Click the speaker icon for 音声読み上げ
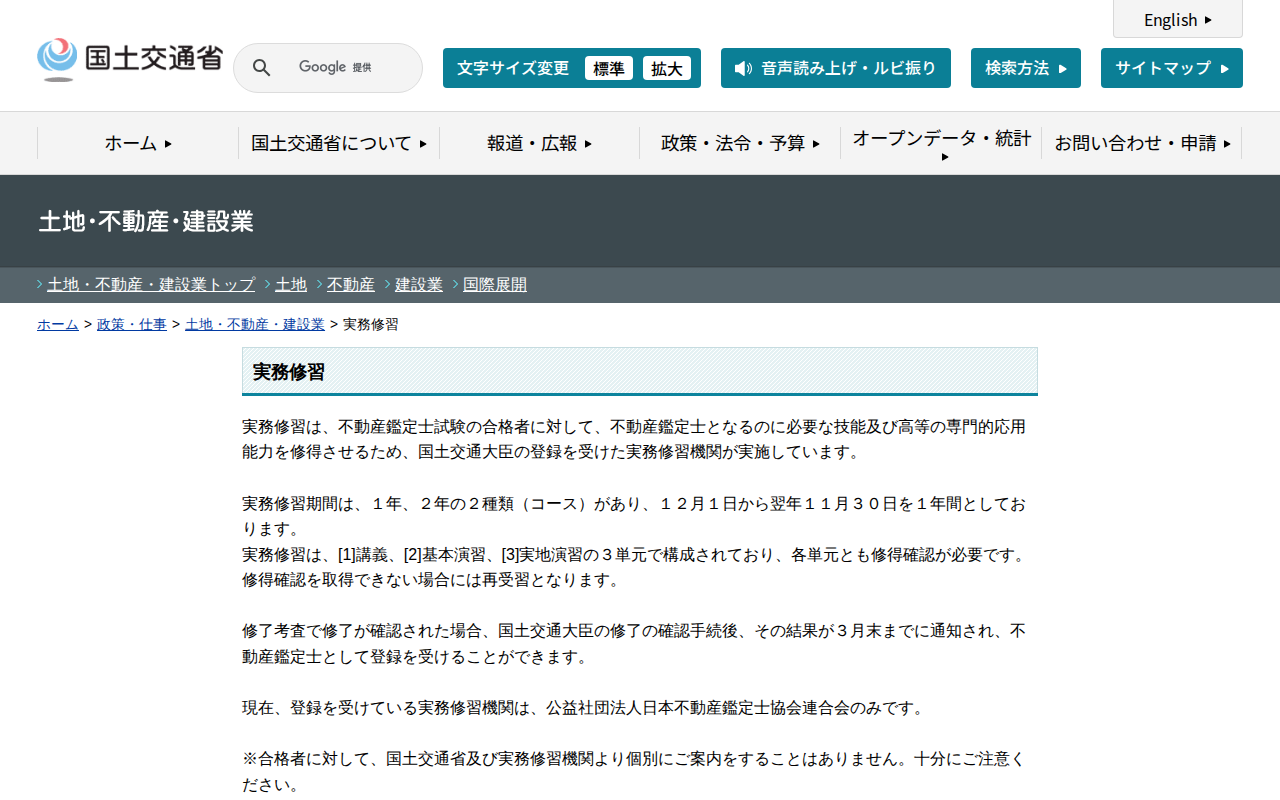 pyautogui.click(x=743, y=68)
